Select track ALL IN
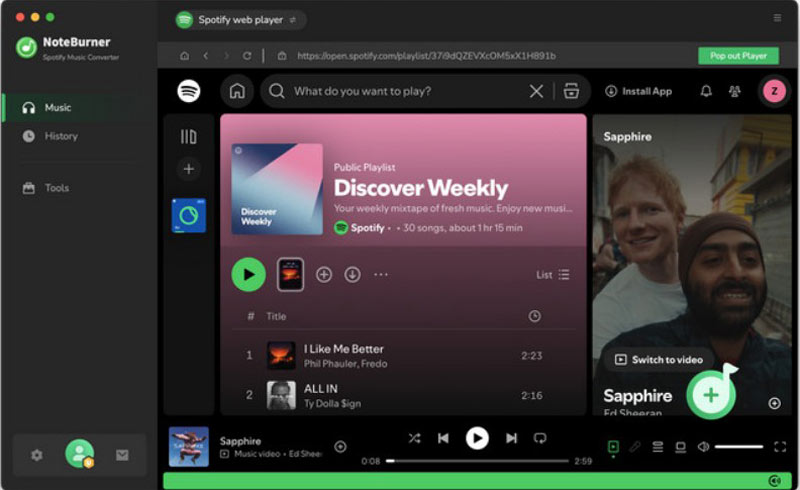Screen dimensions: 800x490 click(x=320, y=389)
